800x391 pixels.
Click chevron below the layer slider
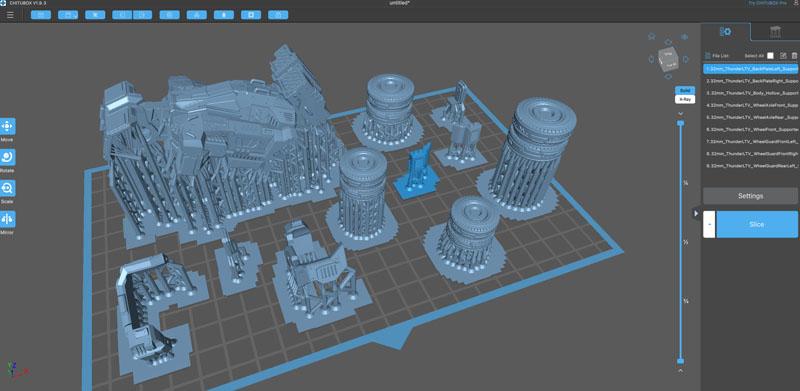tap(680, 371)
